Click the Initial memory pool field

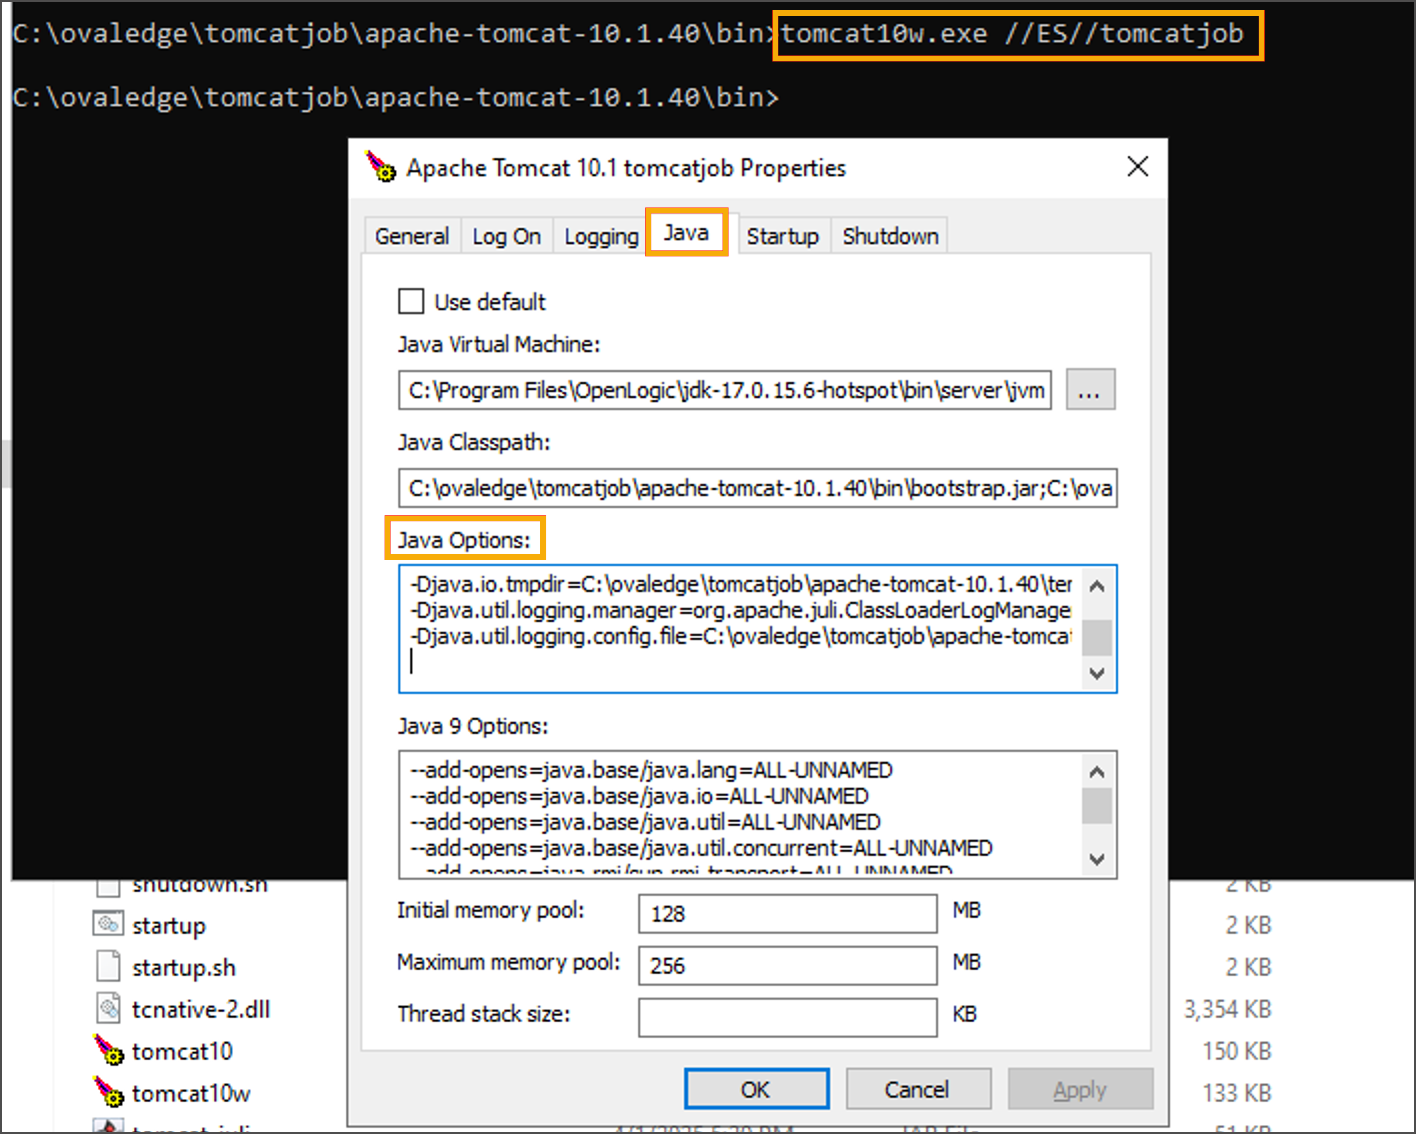click(x=788, y=913)
